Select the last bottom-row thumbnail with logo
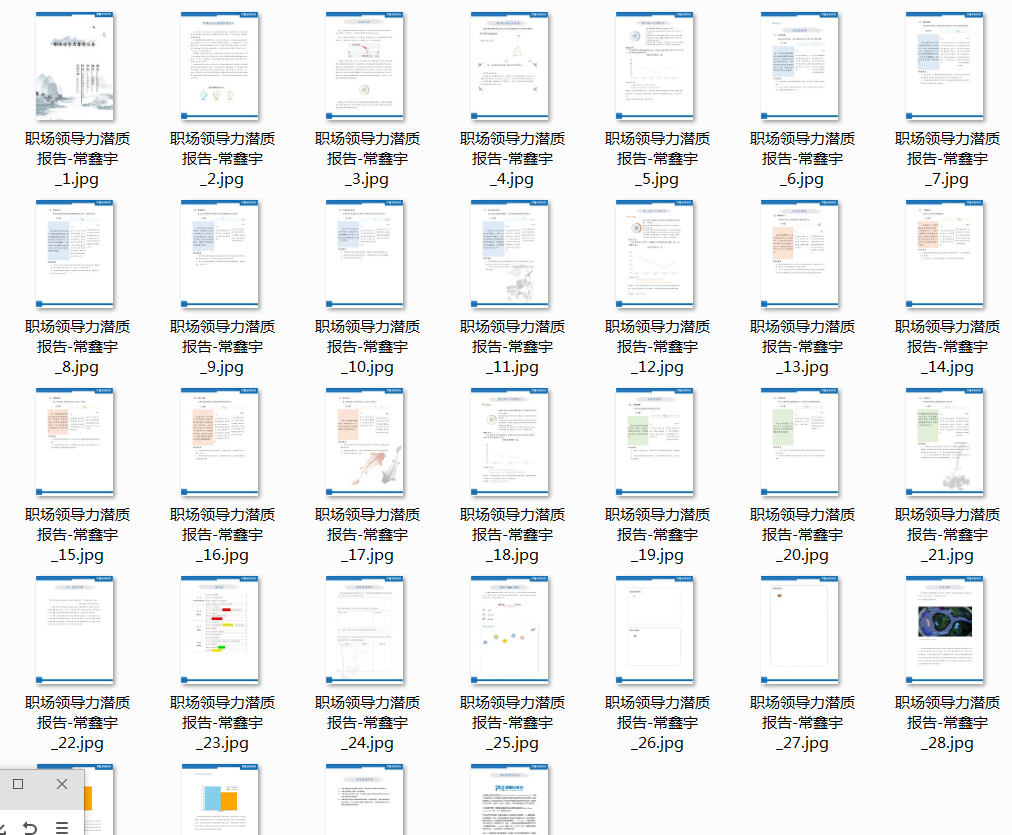The width and height of the screenshot is (1012, 835). point(510,799)
